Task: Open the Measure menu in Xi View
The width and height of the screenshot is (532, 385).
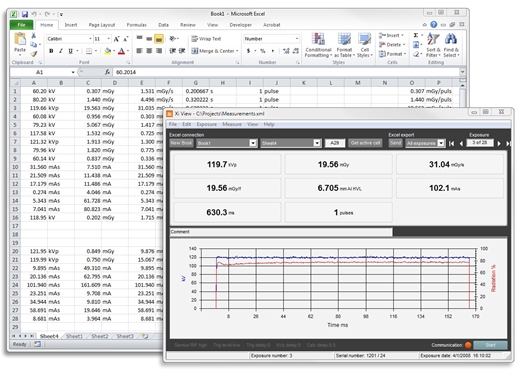Action: [x=232, y=124]
